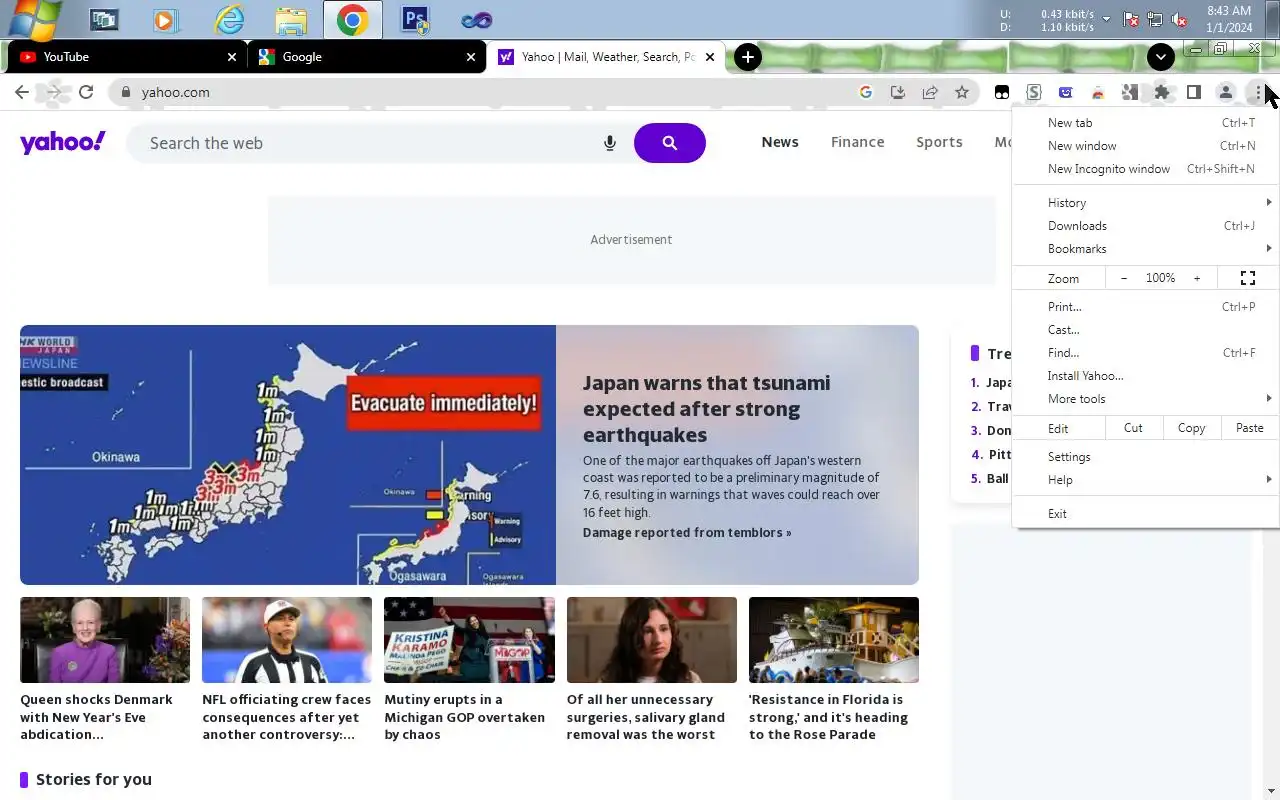The height and width of the screenshot is (800, 1280).
Task: Close the YouTube tab
Action: [x=232, y=57]
